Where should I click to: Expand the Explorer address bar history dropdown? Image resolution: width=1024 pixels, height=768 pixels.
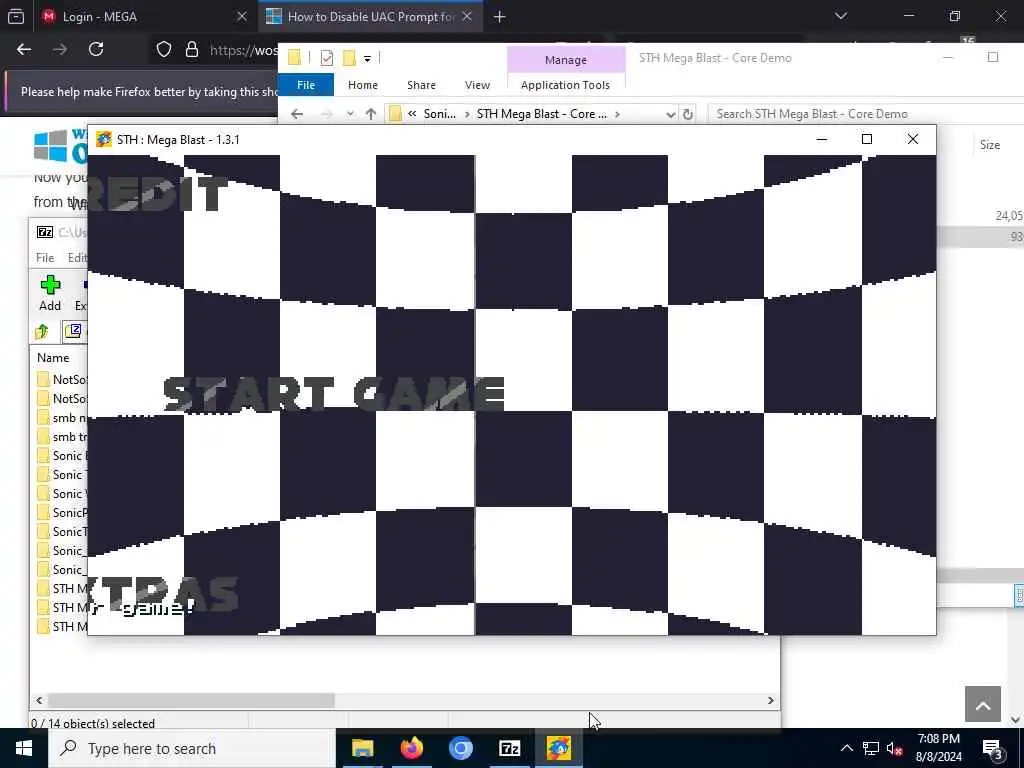(x=670, y=114)
